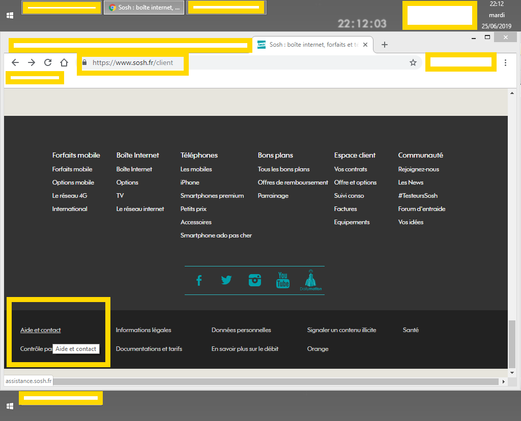This screenshot has width=521, height=421.
Task: Open the taskbar clock showing 22:12 mardi
Action: pos(497,15)
